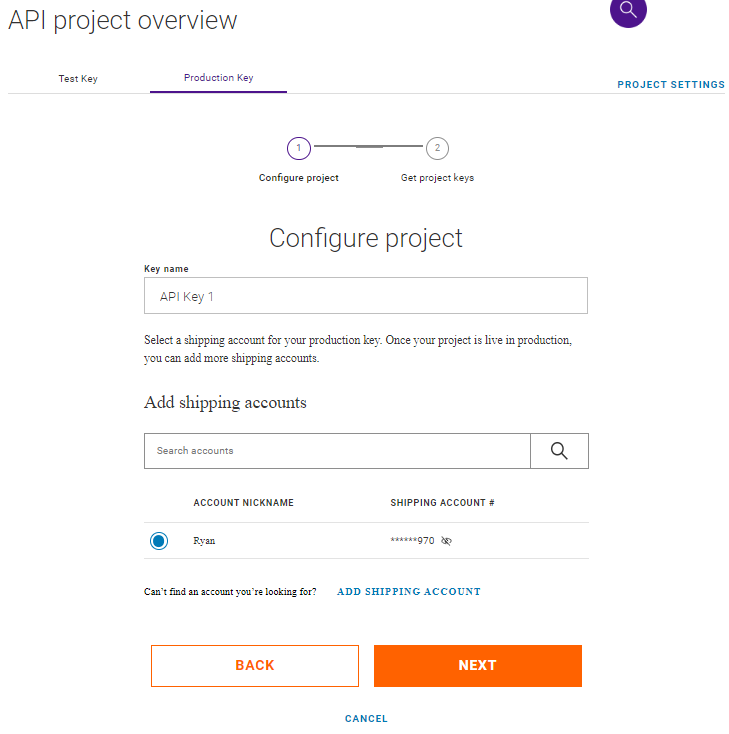The width and height of the screenshot is (729, 734).
Task: Click the Account Nickname column header
Action: click(243, 503)
